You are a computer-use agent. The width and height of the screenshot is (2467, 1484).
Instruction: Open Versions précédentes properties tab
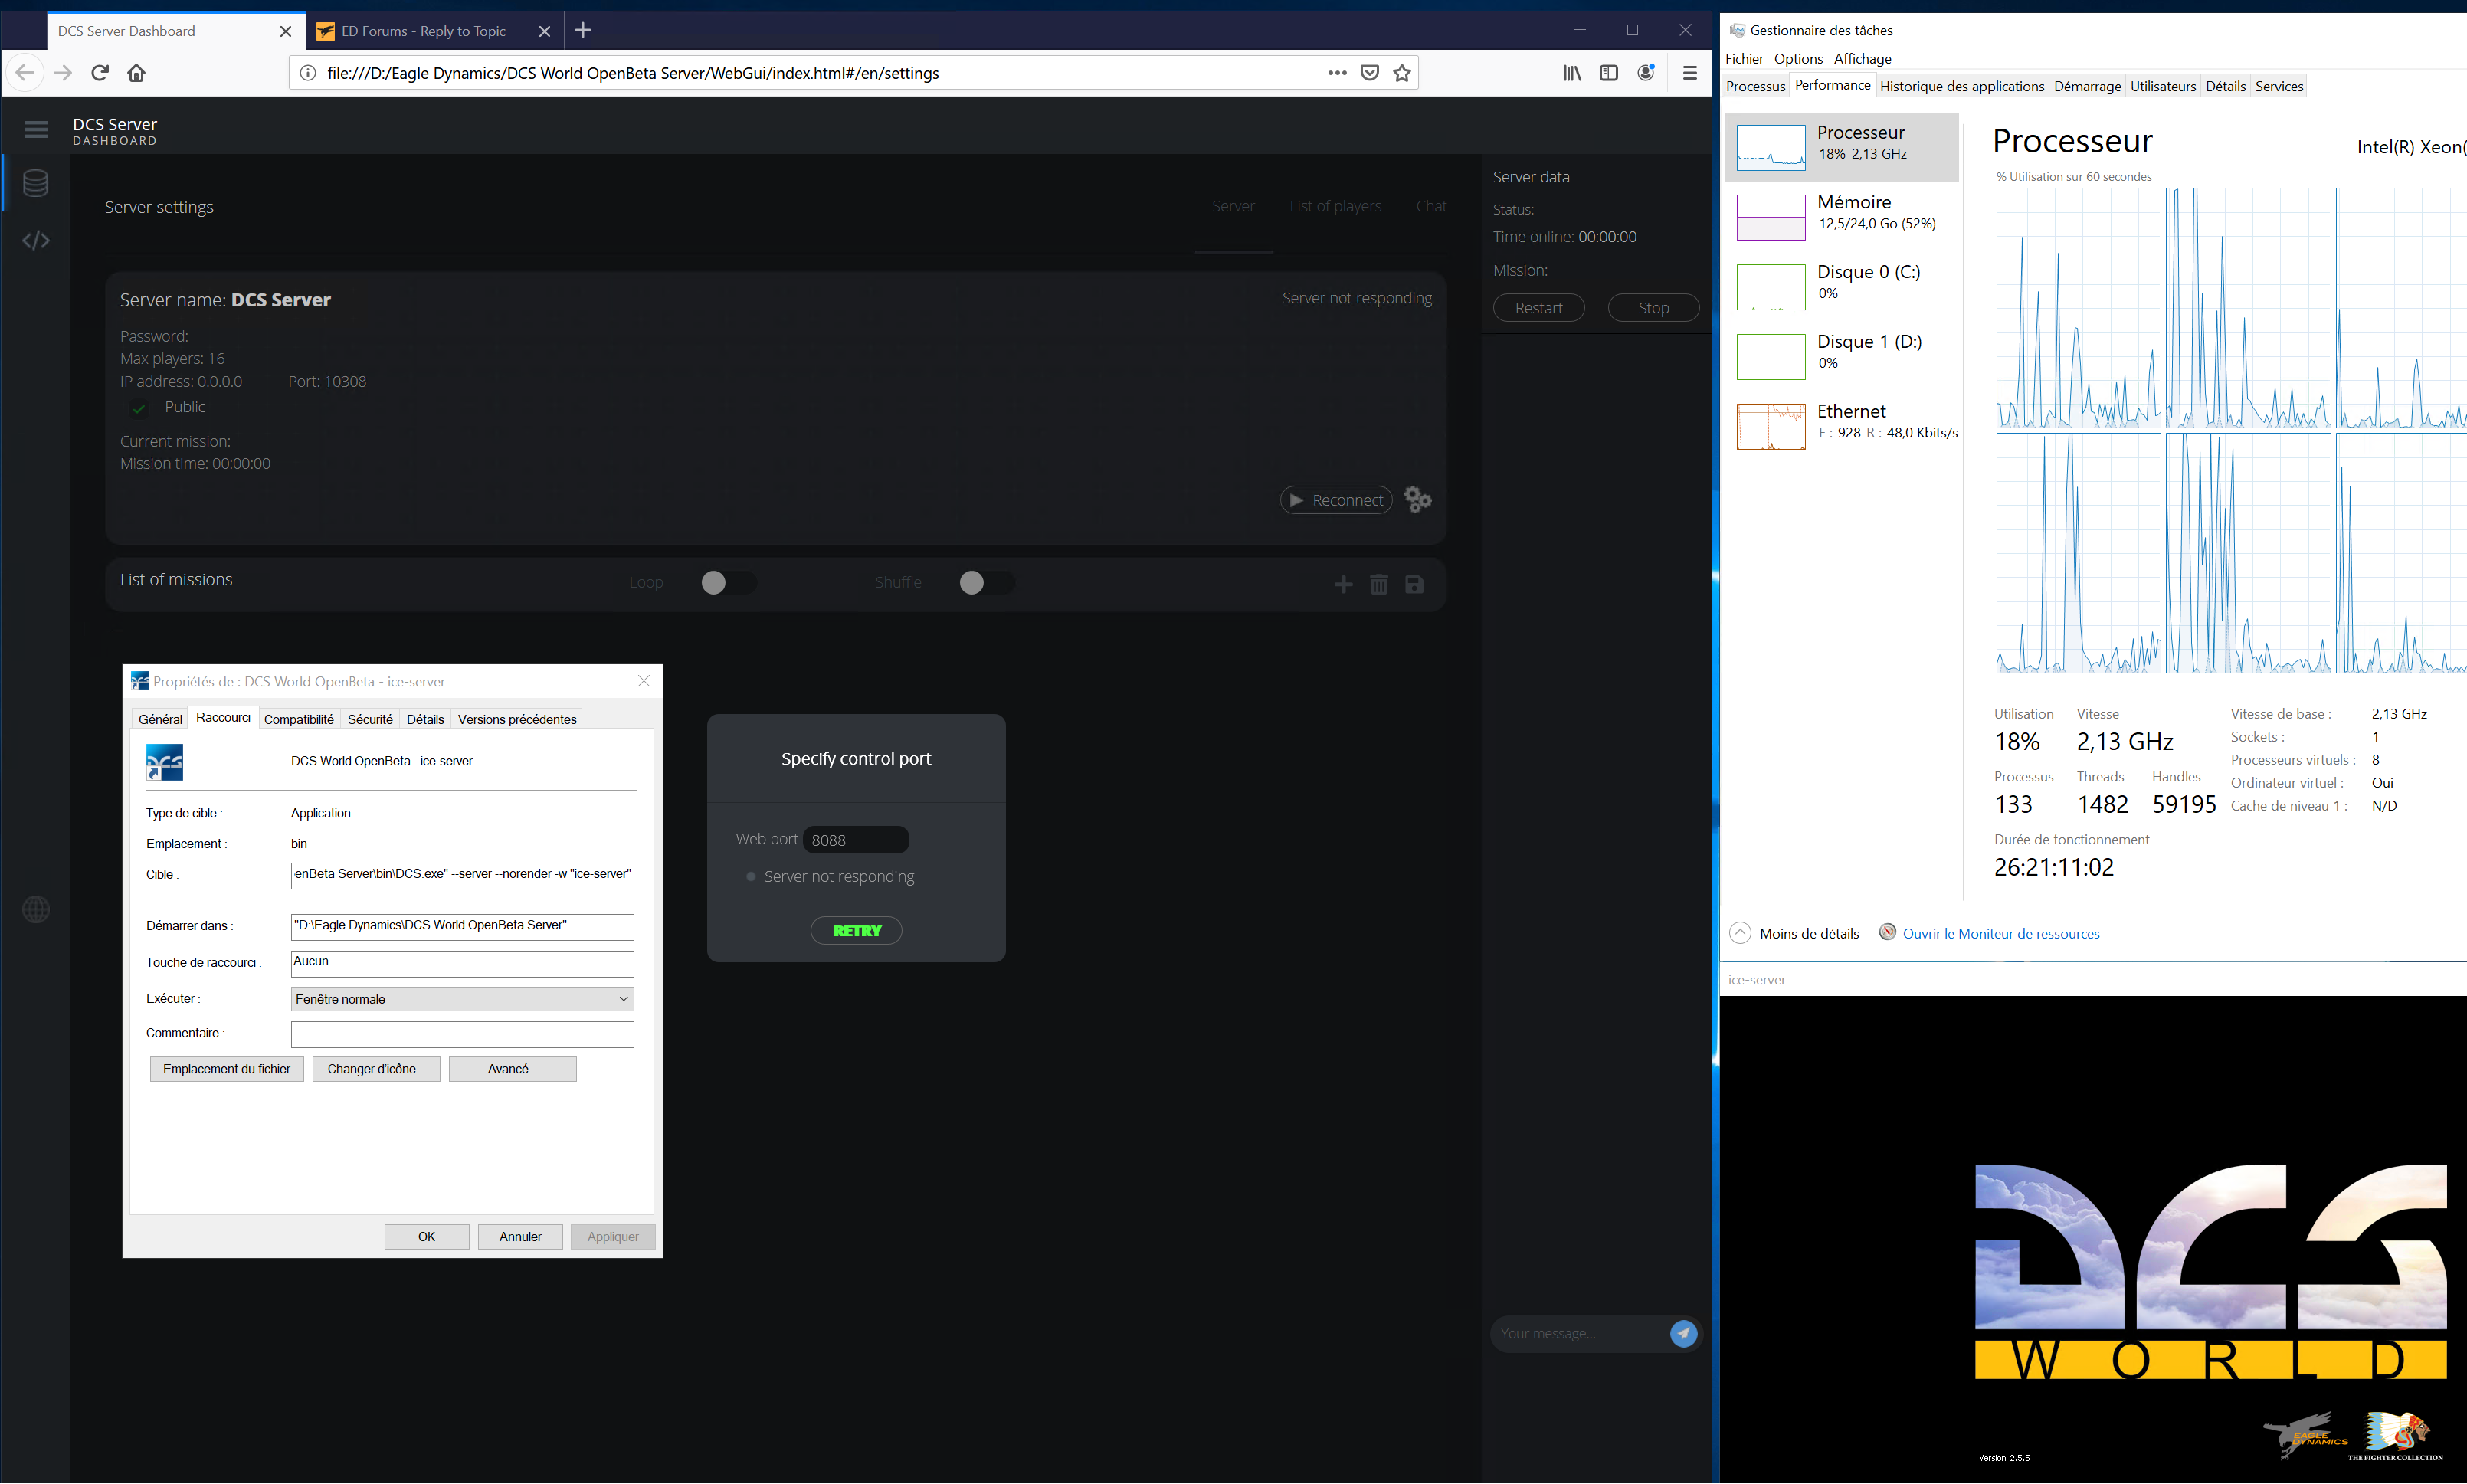point(517,719)
